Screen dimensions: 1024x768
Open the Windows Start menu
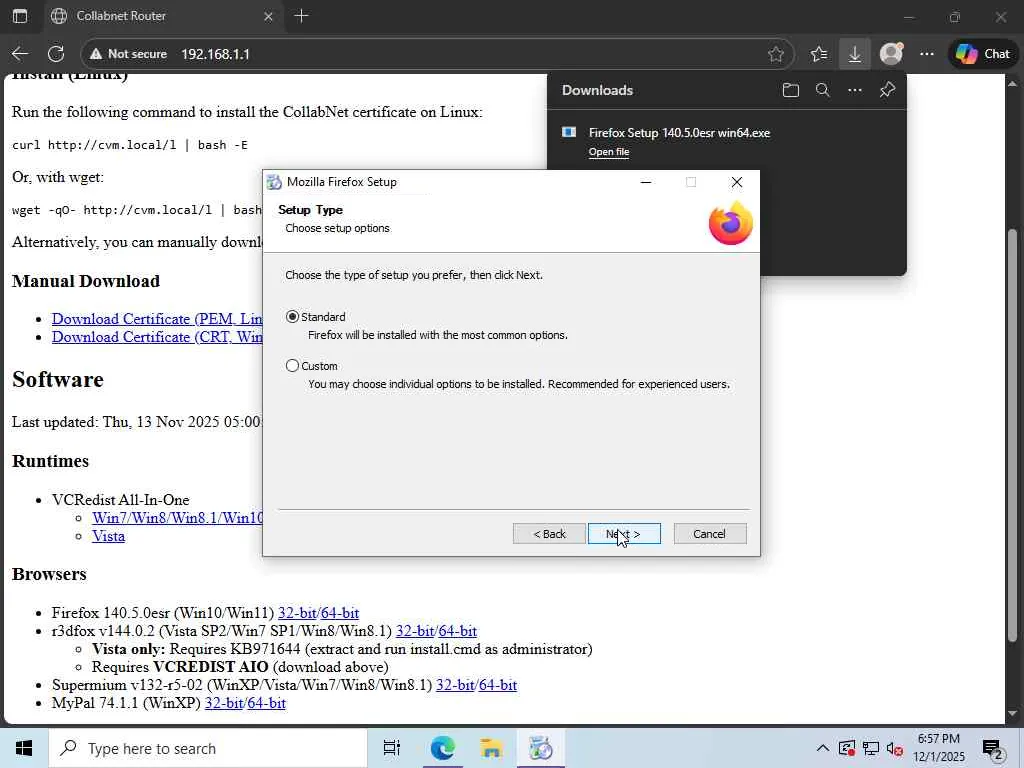[x=24, y=748]
